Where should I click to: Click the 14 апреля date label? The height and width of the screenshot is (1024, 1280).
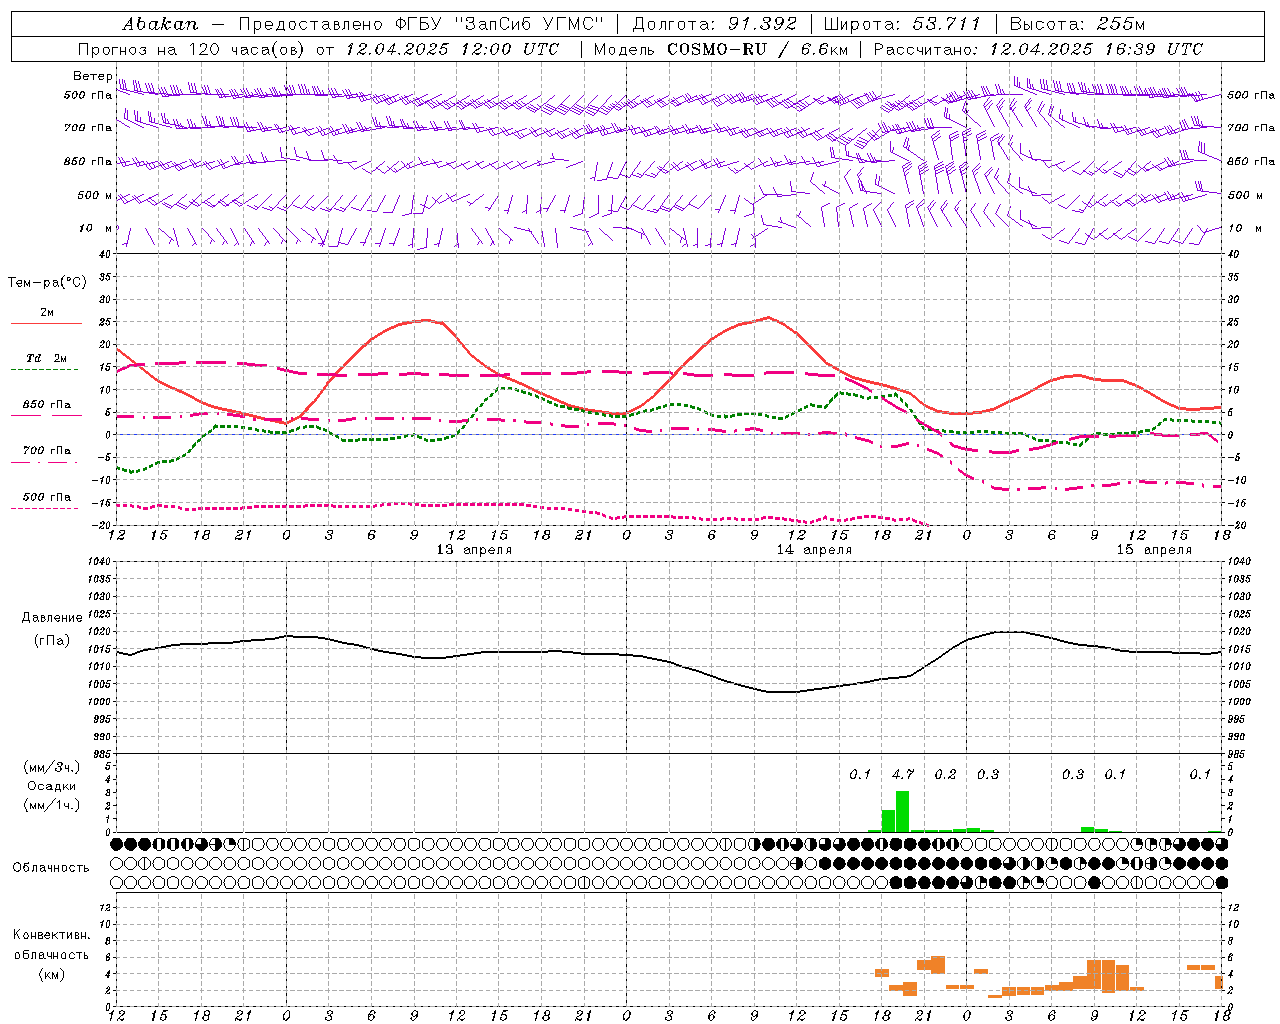(x=814, y=550)
